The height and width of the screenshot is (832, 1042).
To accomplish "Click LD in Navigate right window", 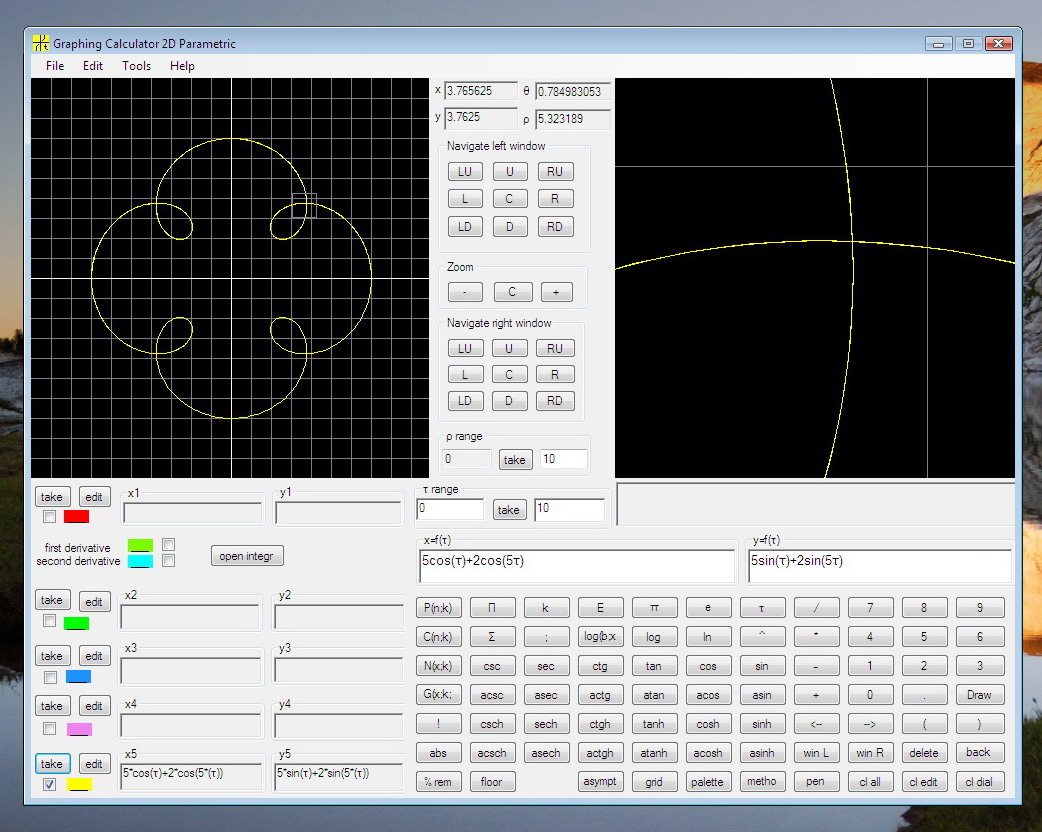I will (x=465, y=401).
